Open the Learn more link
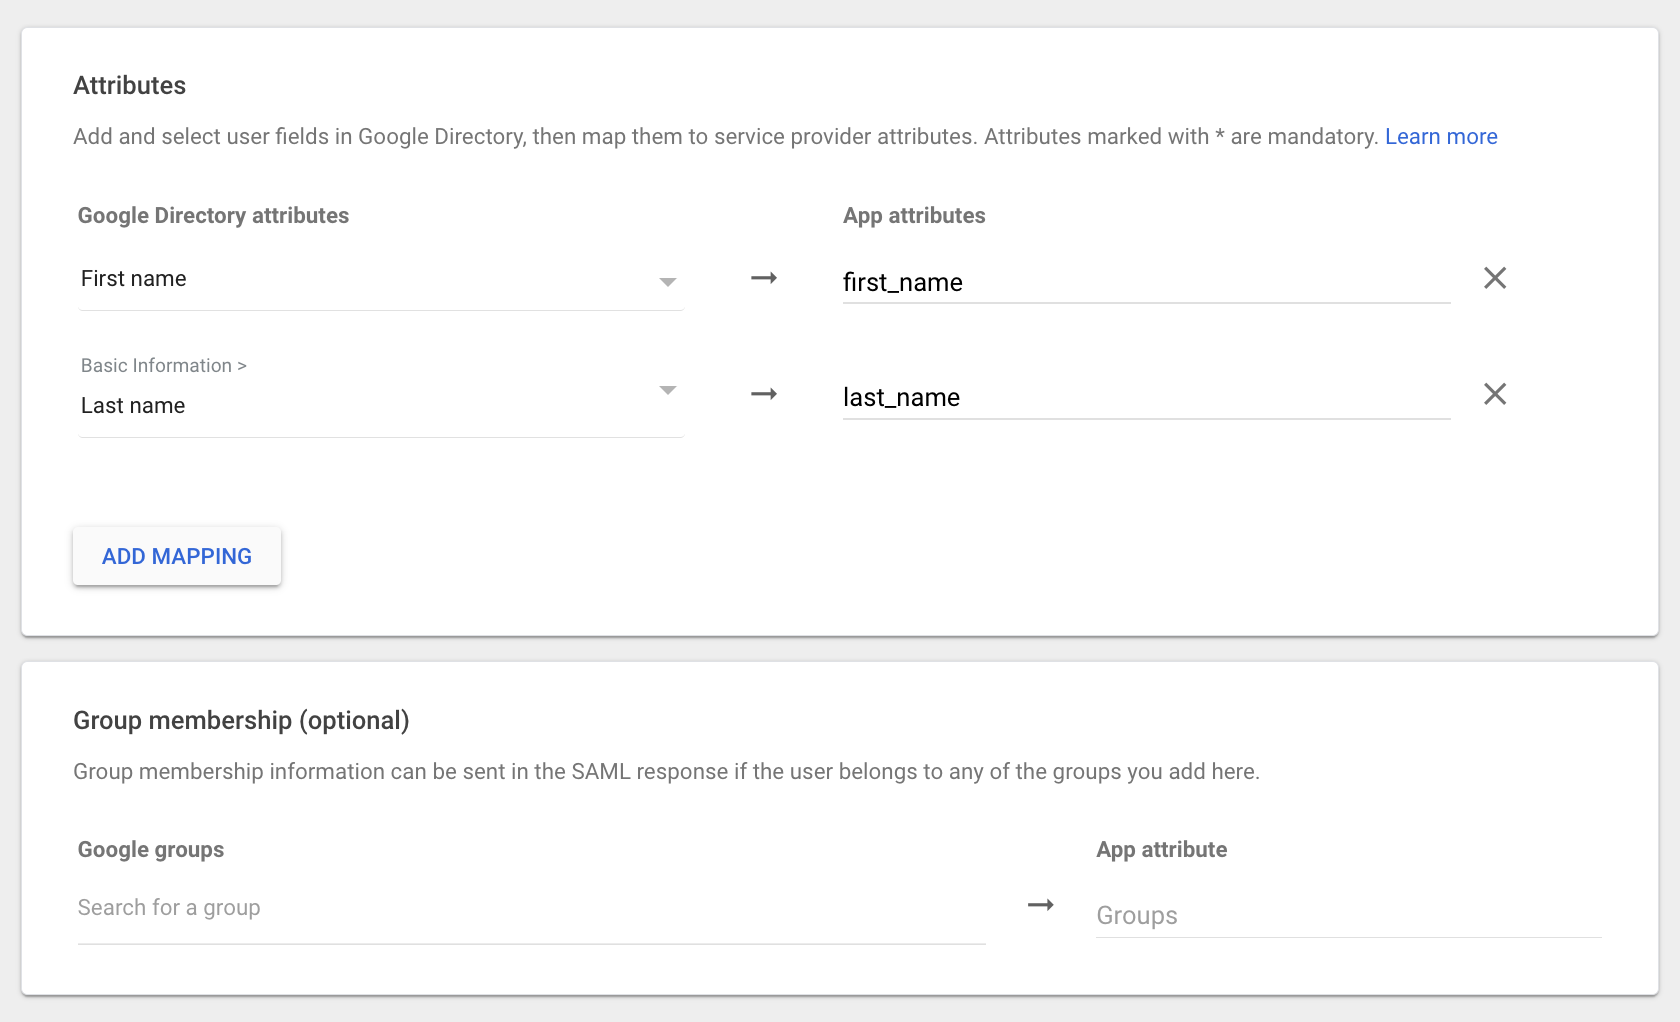1680x1022 pixels. click(1441, 137)
